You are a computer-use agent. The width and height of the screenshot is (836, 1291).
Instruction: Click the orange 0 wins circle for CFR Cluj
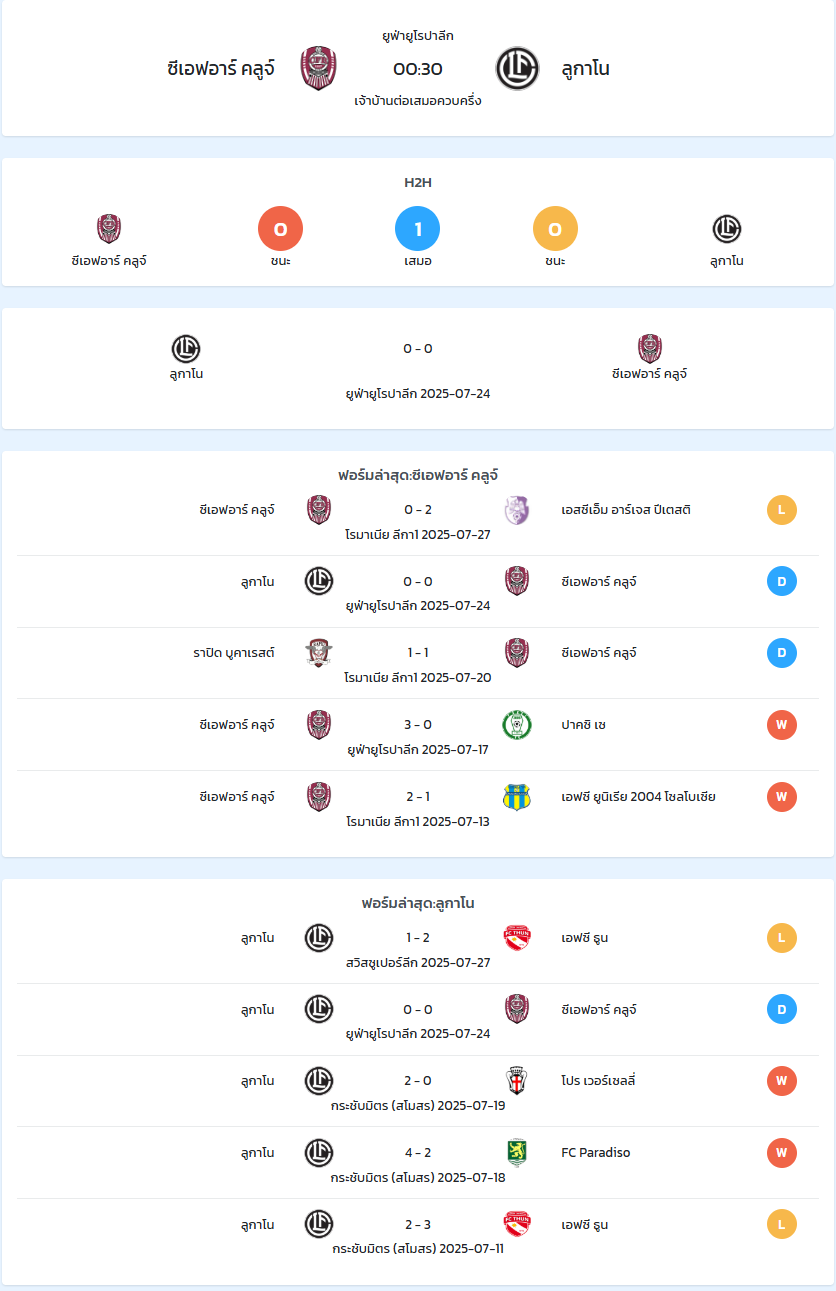(280, 229)
